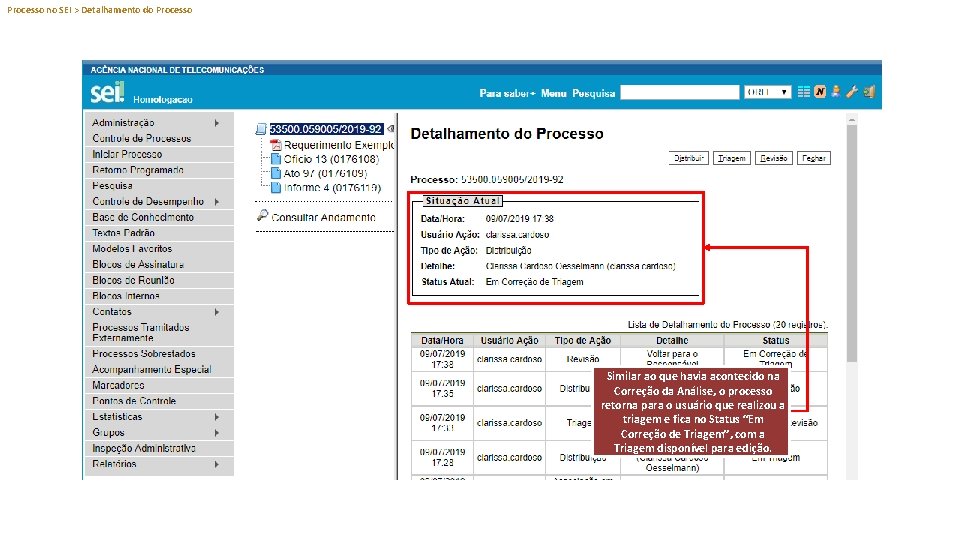
Task: Open Informe 4 (0176119) in the tree
Action: (332, 187)
